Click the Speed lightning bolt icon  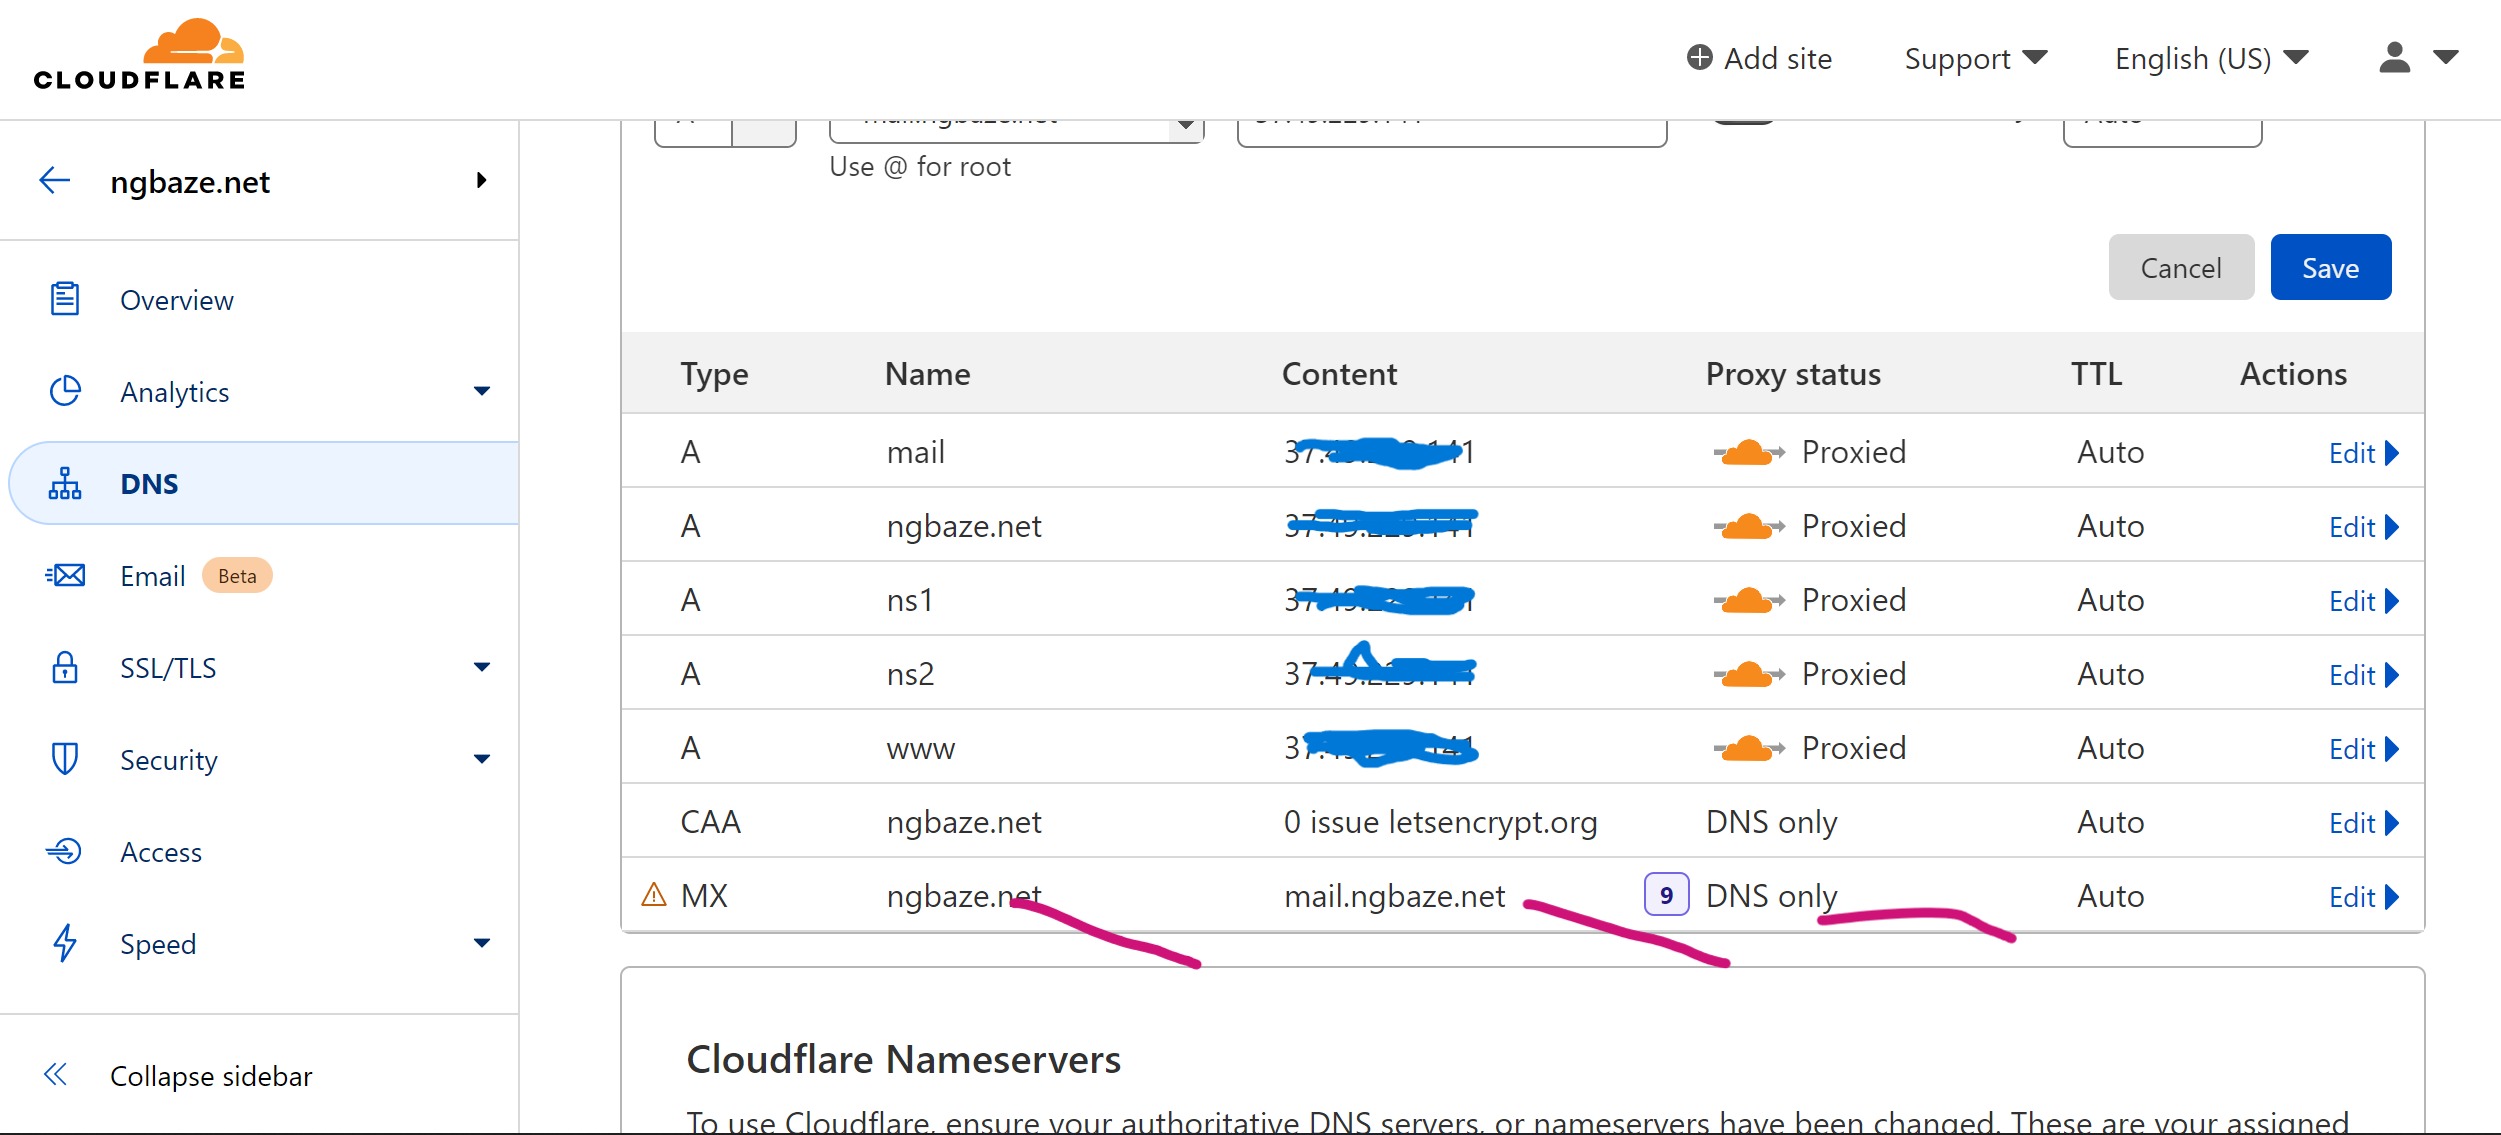coord(65,943)
